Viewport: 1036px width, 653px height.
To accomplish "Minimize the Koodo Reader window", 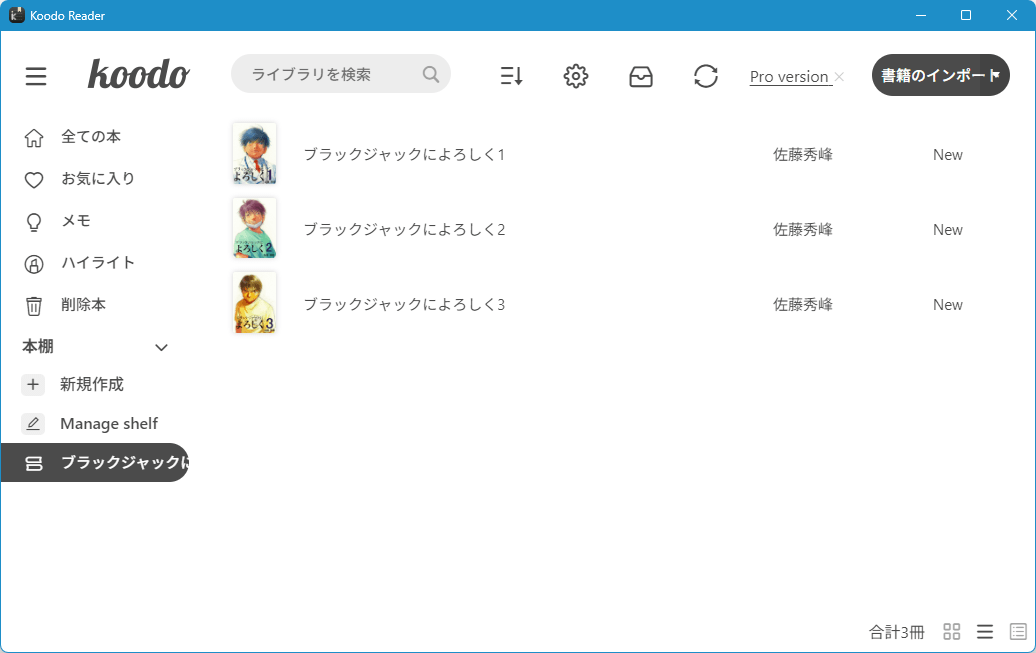I will click(x=920, y=15).
